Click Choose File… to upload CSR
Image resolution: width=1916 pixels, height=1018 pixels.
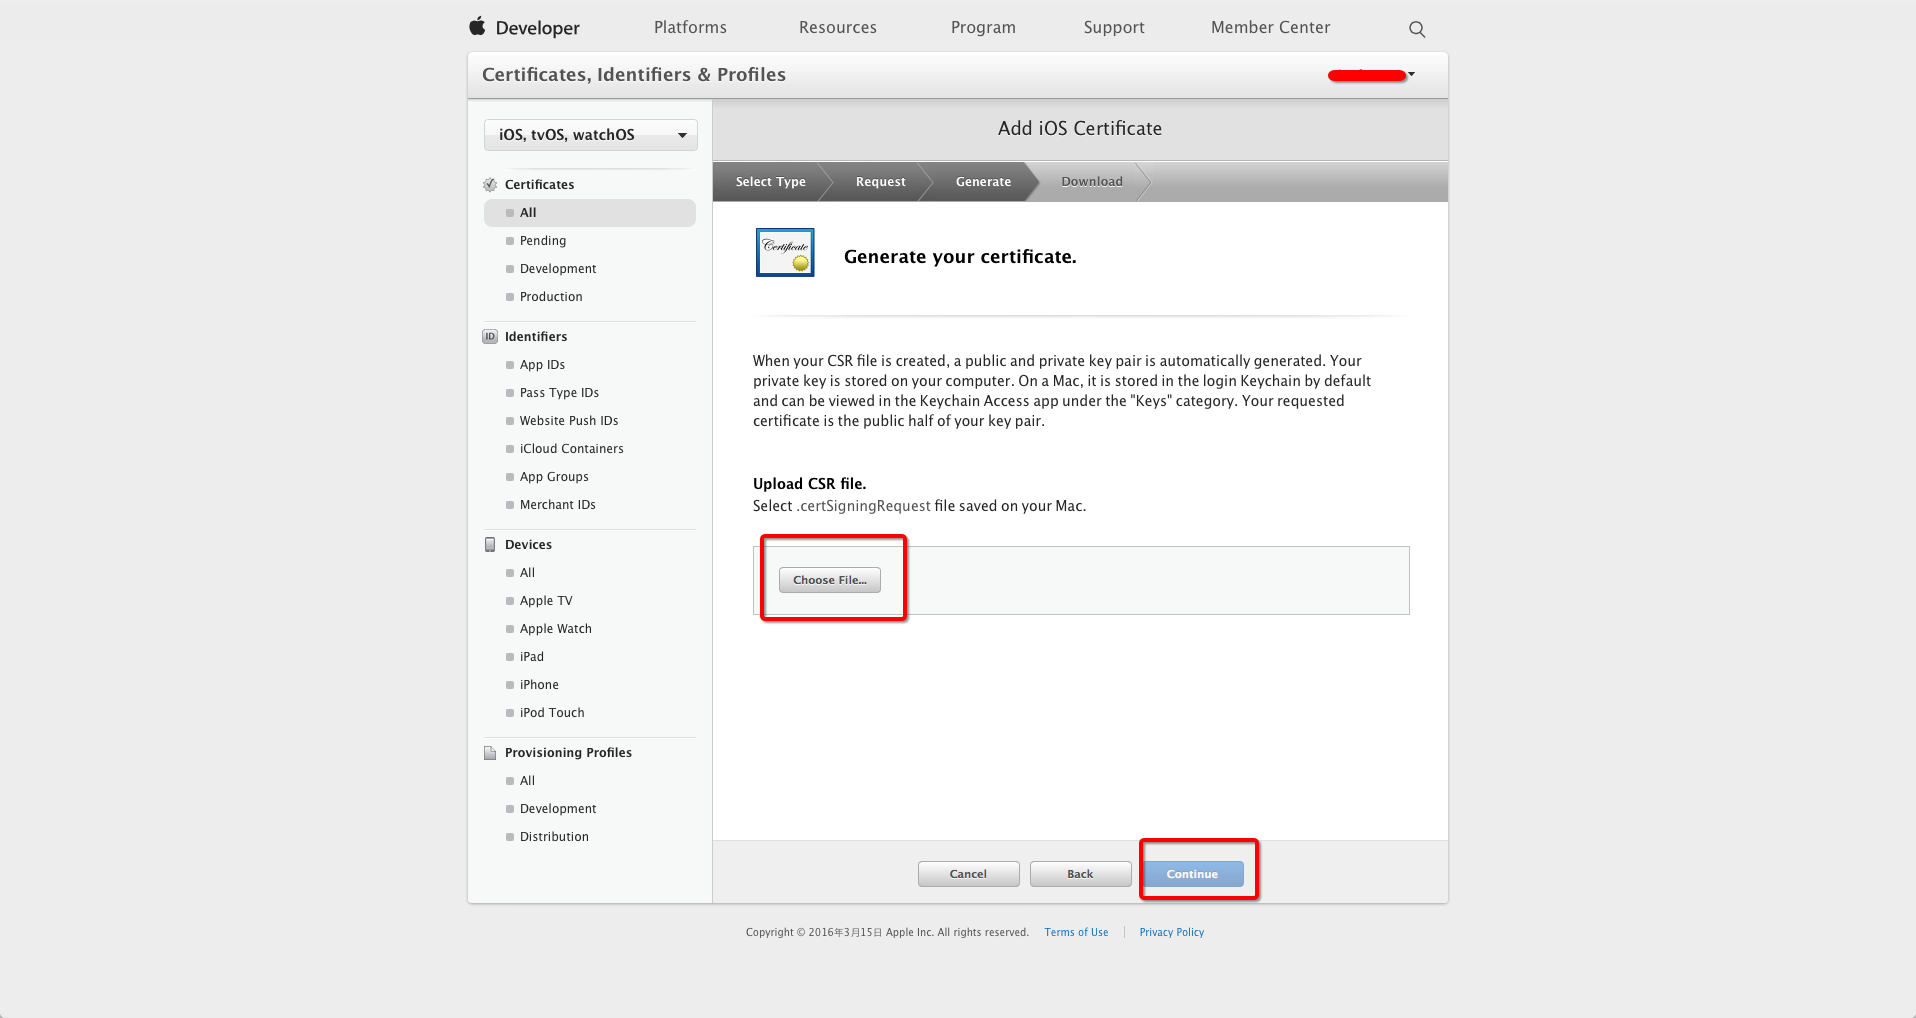[x=830, y=580]
